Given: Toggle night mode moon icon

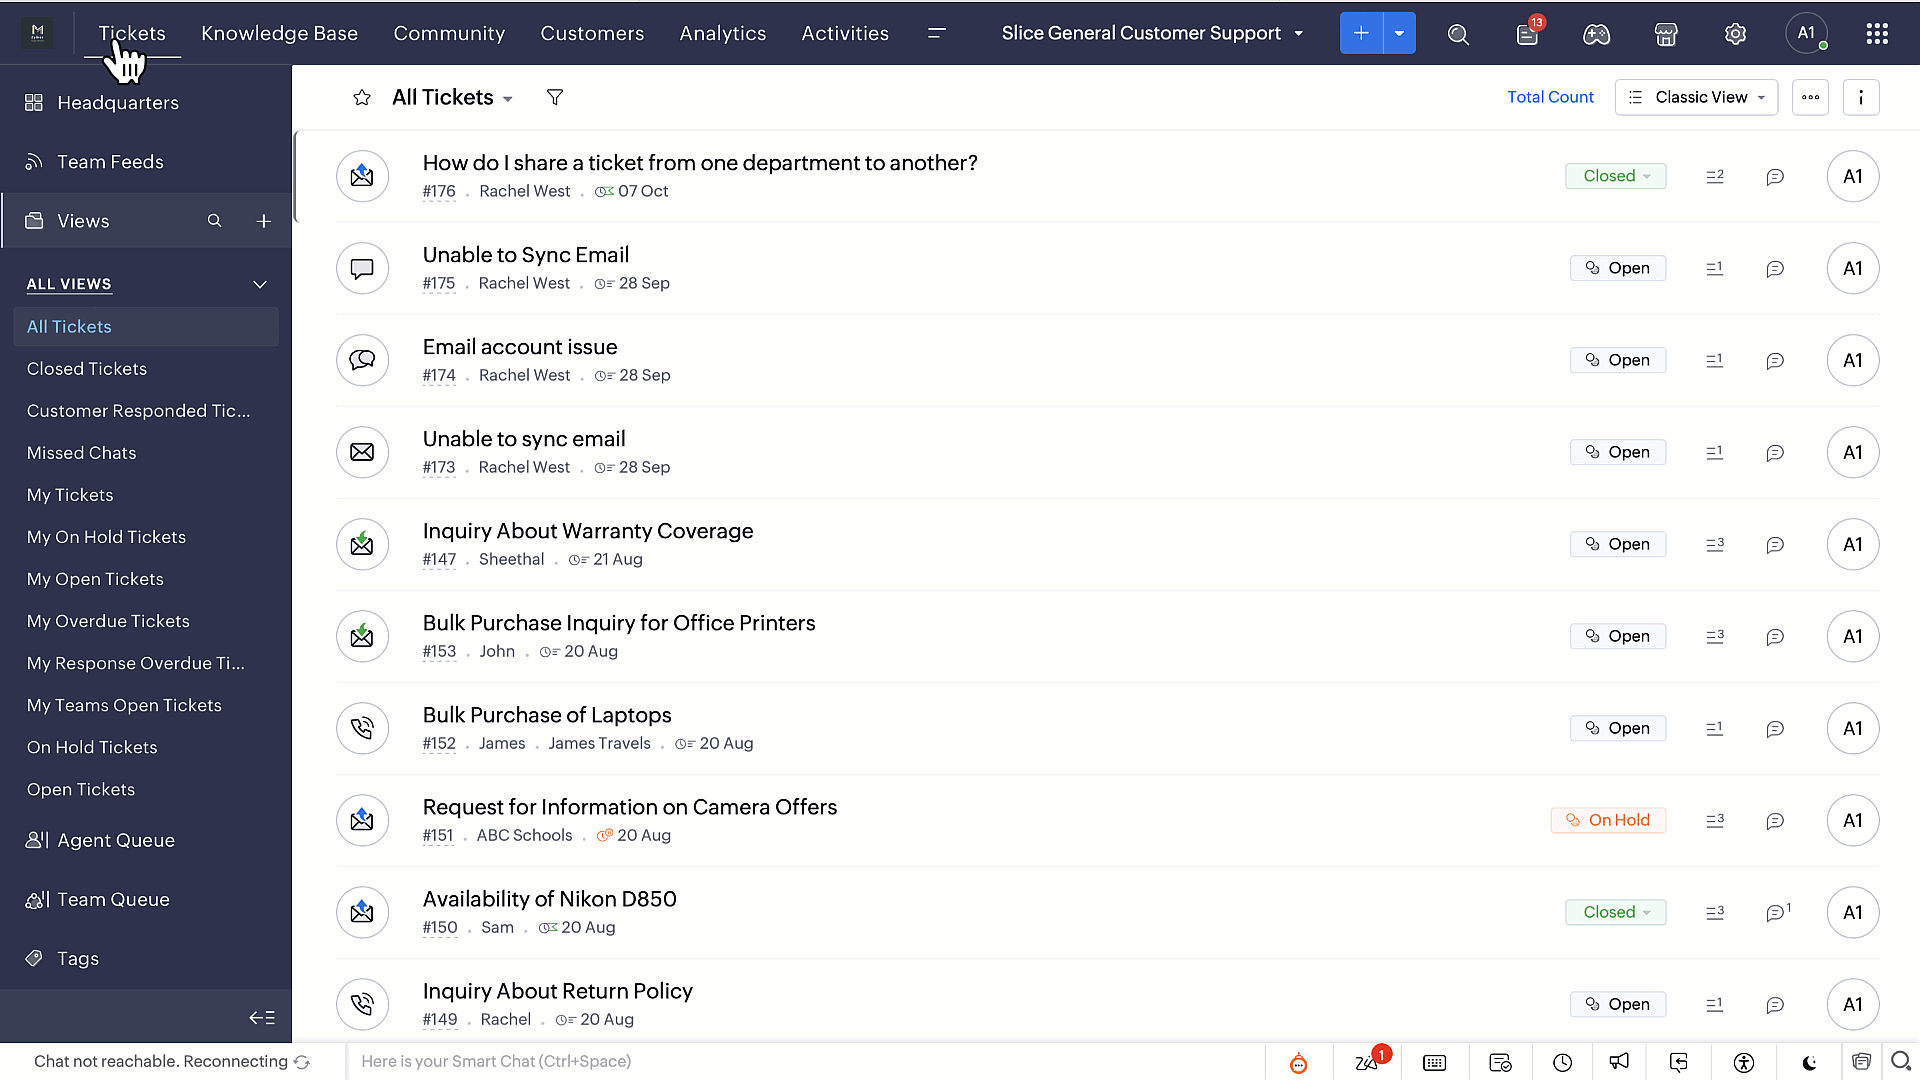Looking at the screenshot, I should coord(1809,1062).
